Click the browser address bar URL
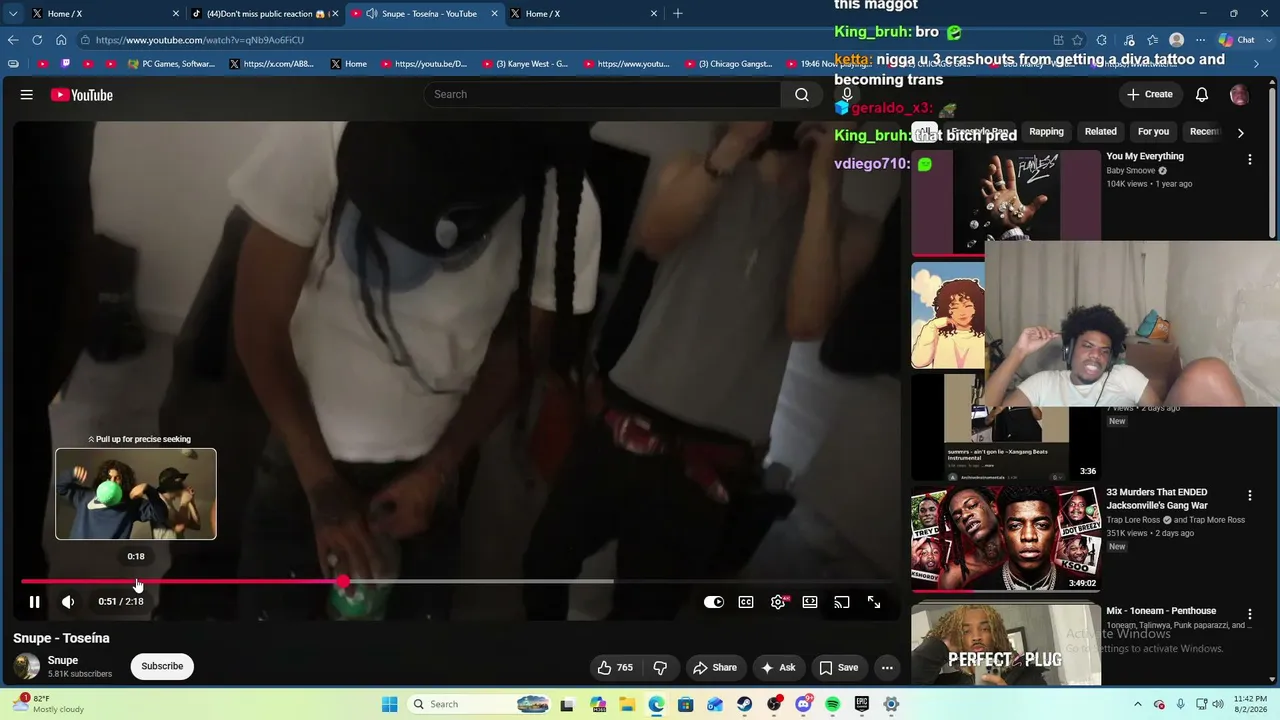Screen dimensions: 1280x720 click(x=200, y=40)
